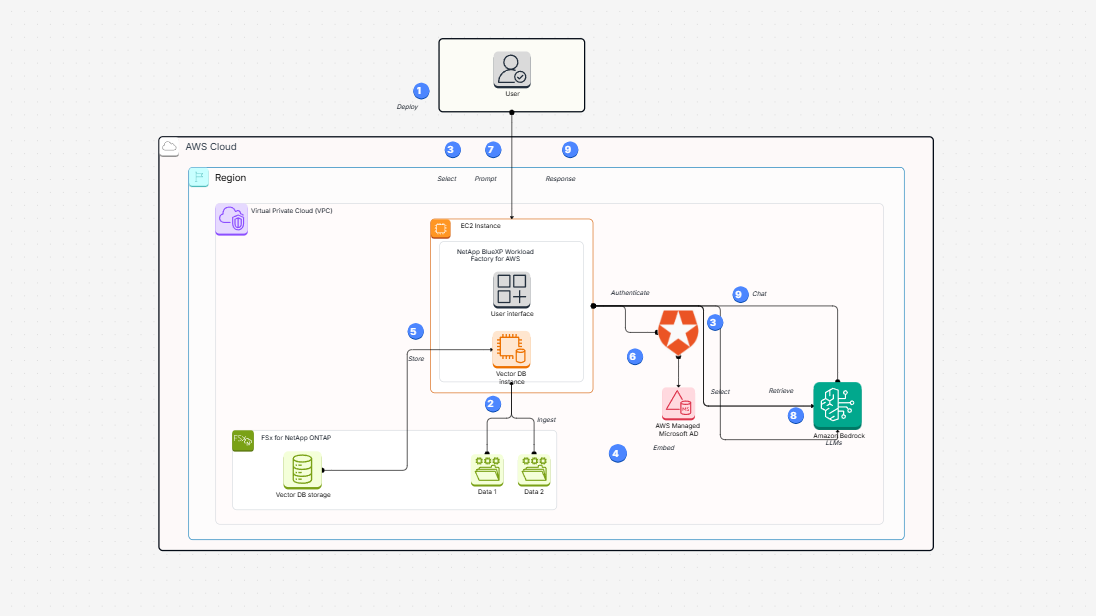Select the step 3 badge beside the star shield
Image resolution: width=1096 pixels, height=616 pixels.
pyautogui.click(x=714, y=322)
